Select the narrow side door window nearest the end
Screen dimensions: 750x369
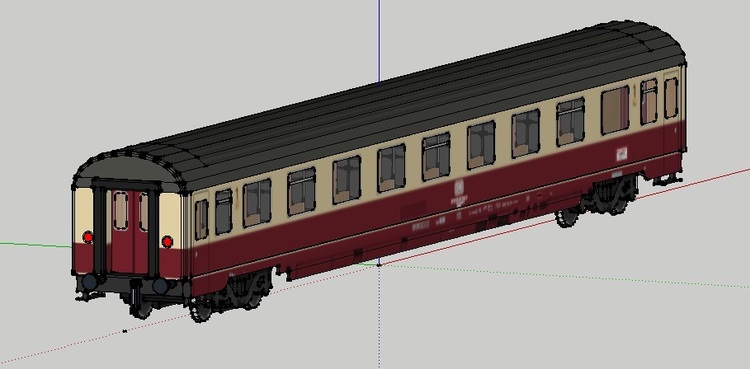coord(201,219)
